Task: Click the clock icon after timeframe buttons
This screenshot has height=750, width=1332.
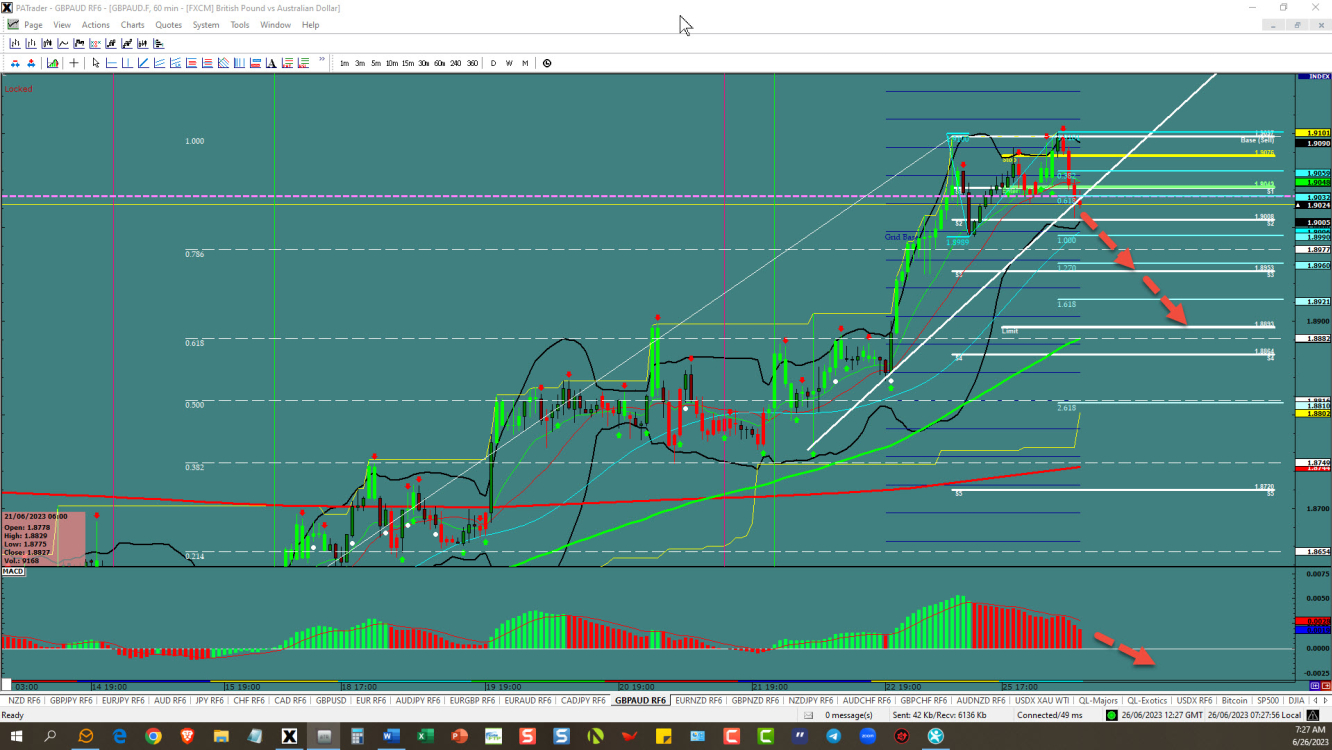Action: click(547, 63)
